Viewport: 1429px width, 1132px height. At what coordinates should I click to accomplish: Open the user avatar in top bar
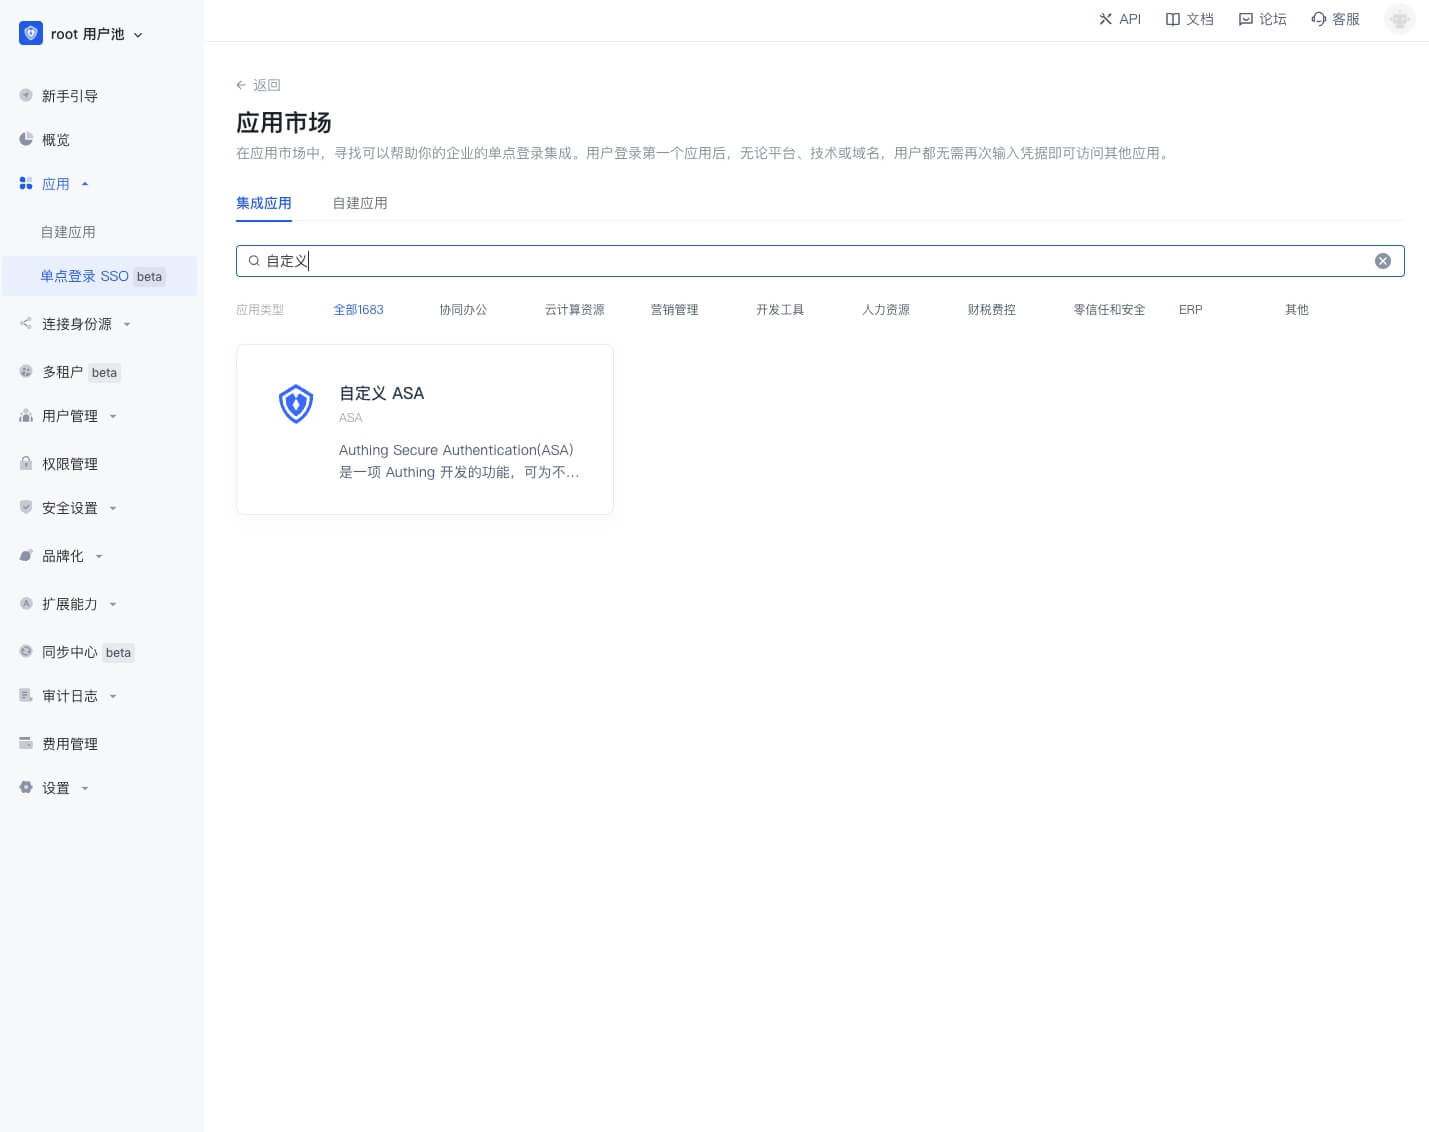point(1399,19)
